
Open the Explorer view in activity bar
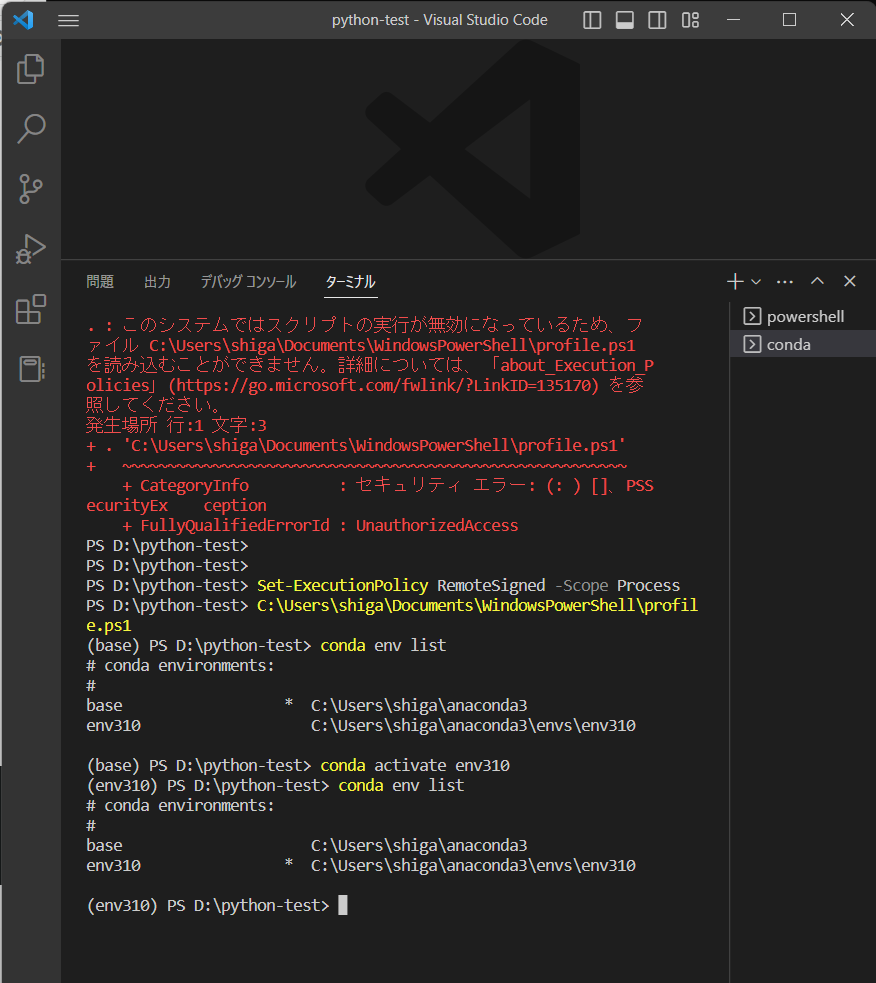click(x=30, y=68)
